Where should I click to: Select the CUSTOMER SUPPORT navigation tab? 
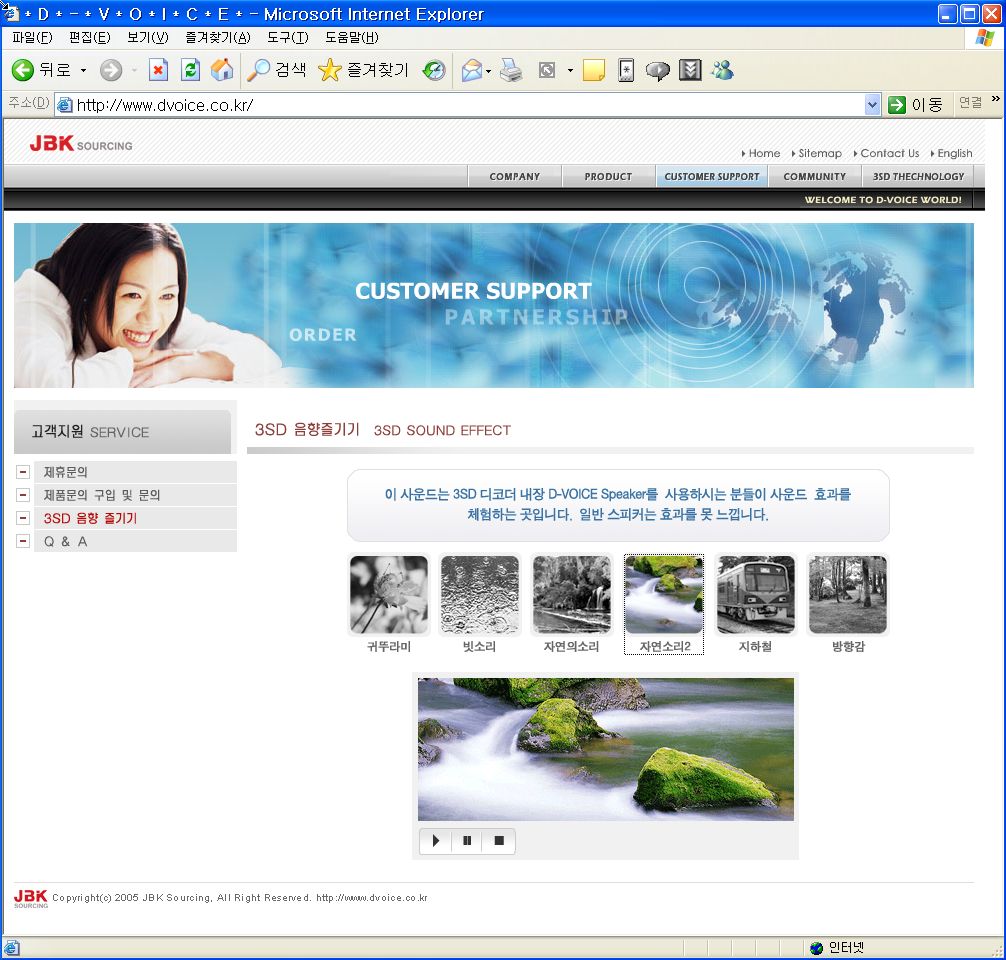[711, 176]
